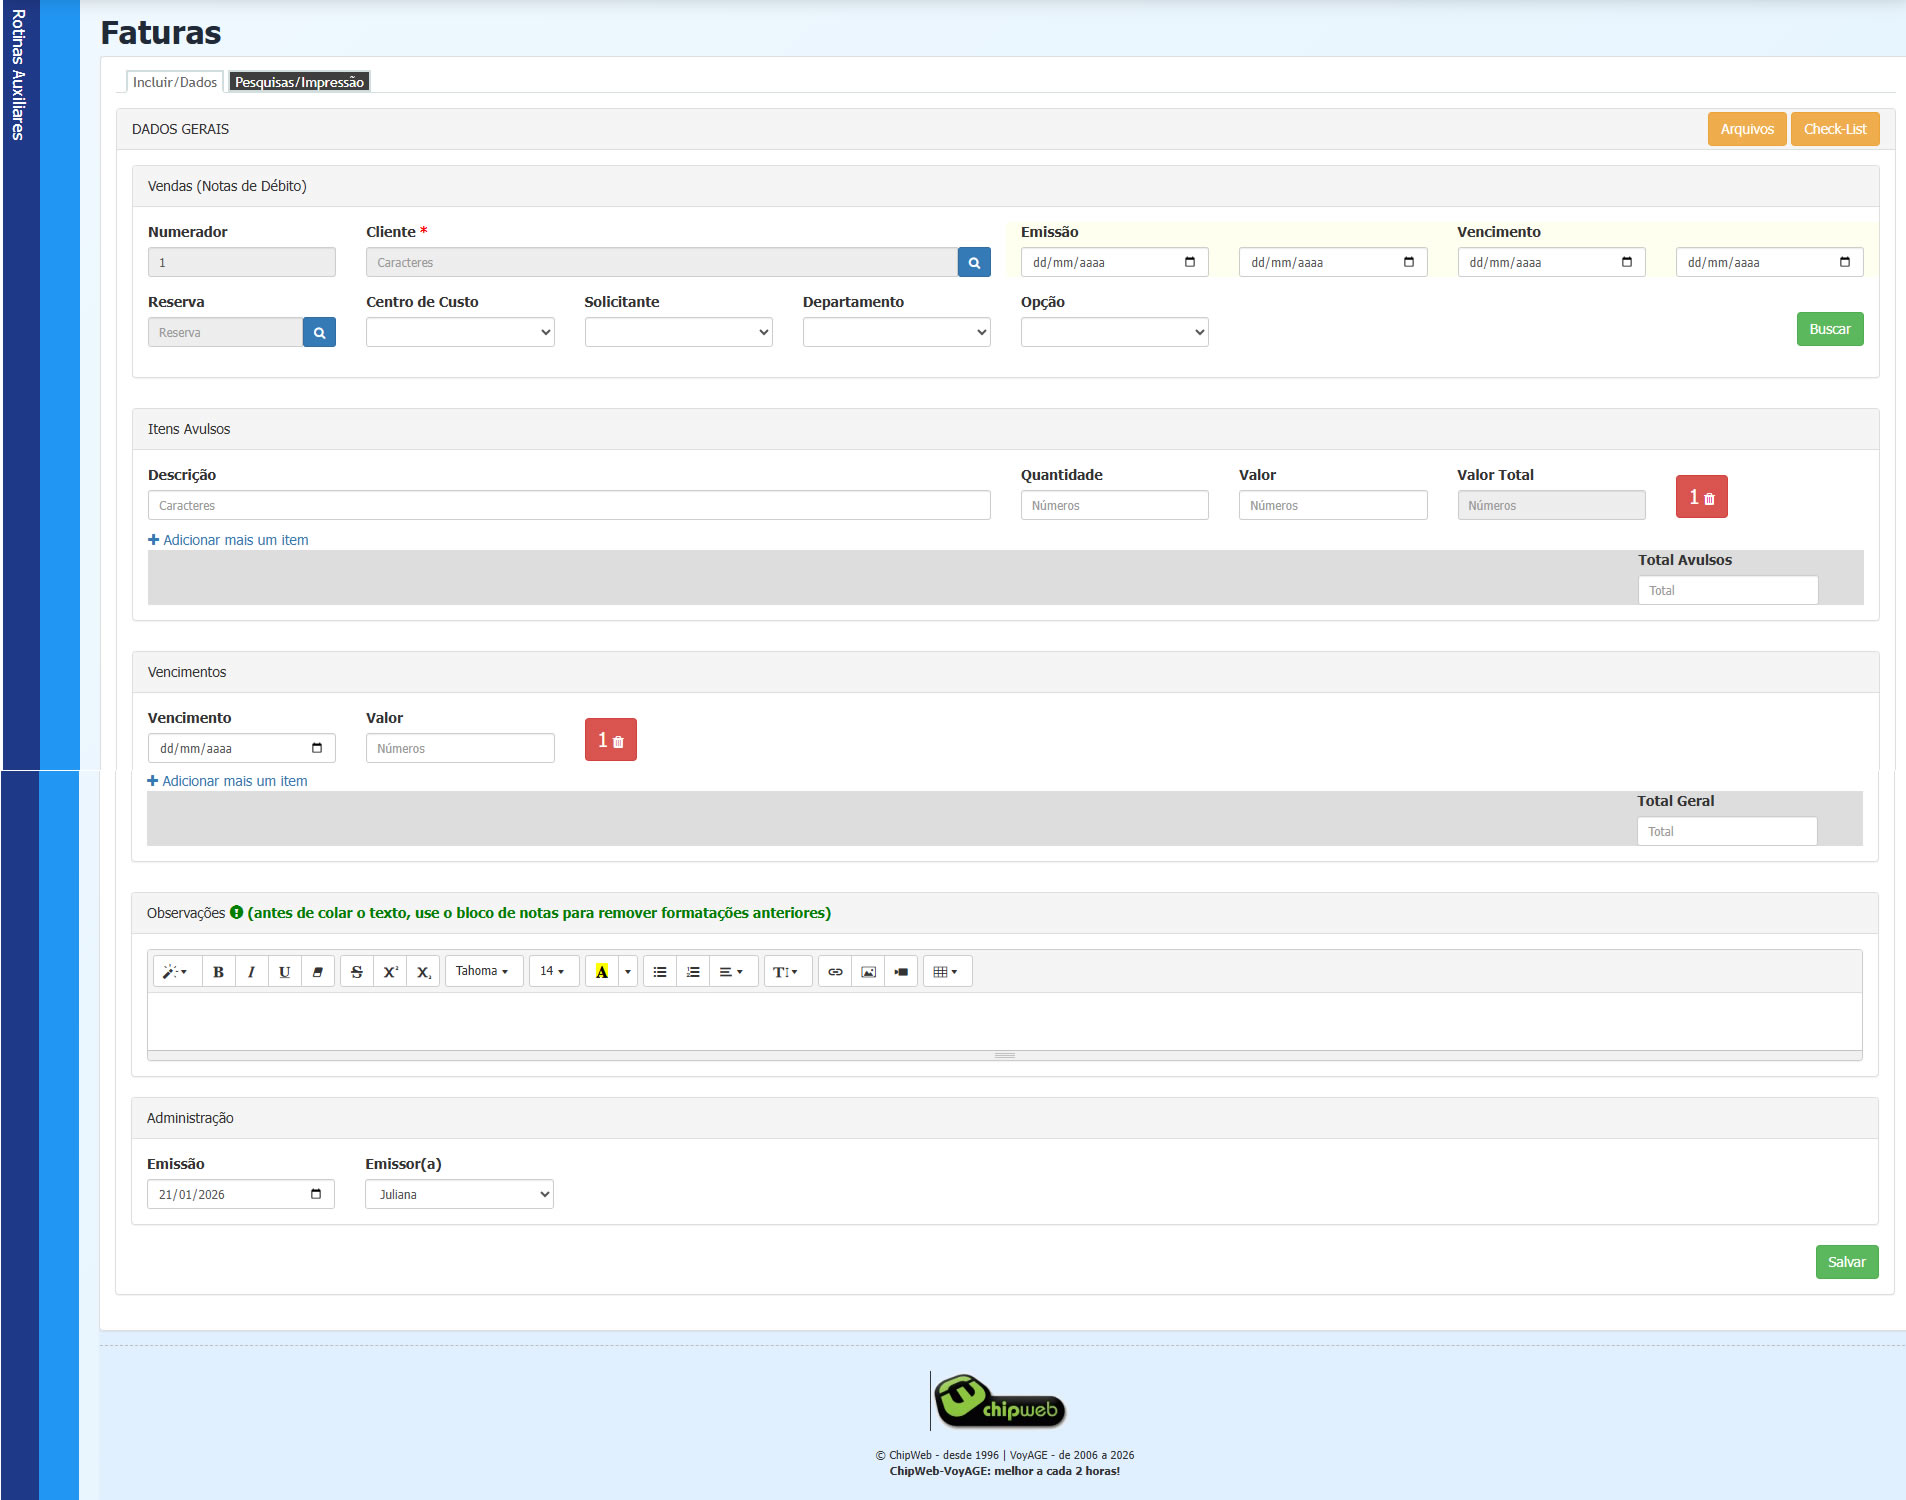
Task: Click the Descrição text input field
Action: pyautogui.click(x=569, y=506)
